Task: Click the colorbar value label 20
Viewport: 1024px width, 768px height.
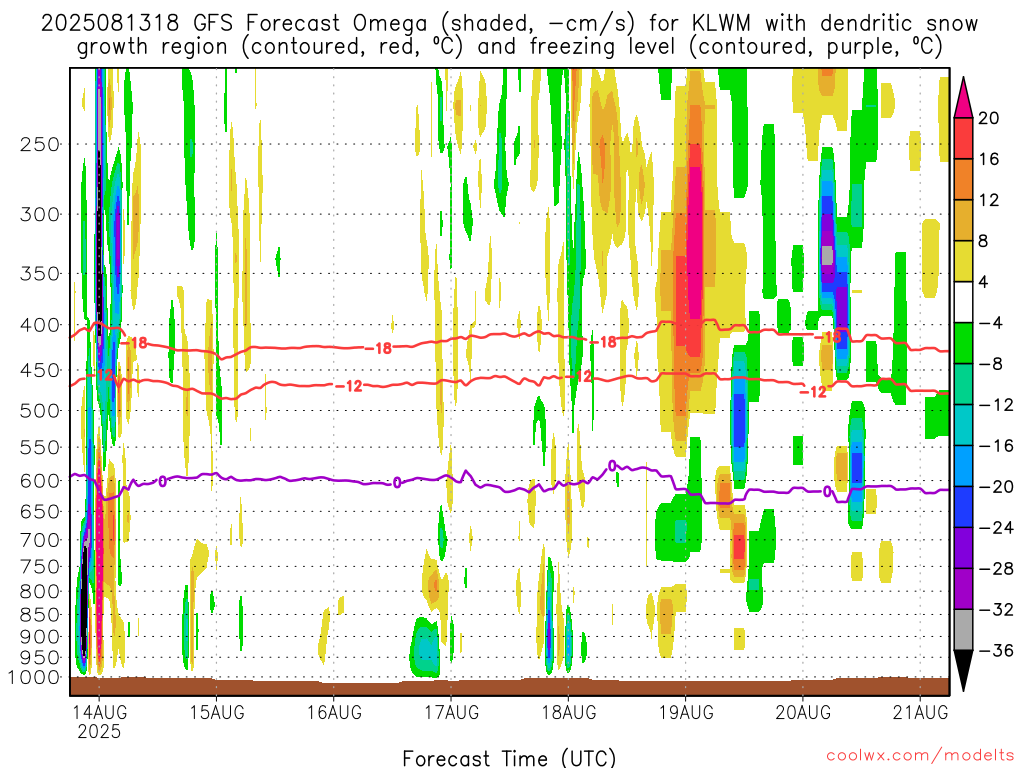Action: pyautogui.click(x=989, y=118)
